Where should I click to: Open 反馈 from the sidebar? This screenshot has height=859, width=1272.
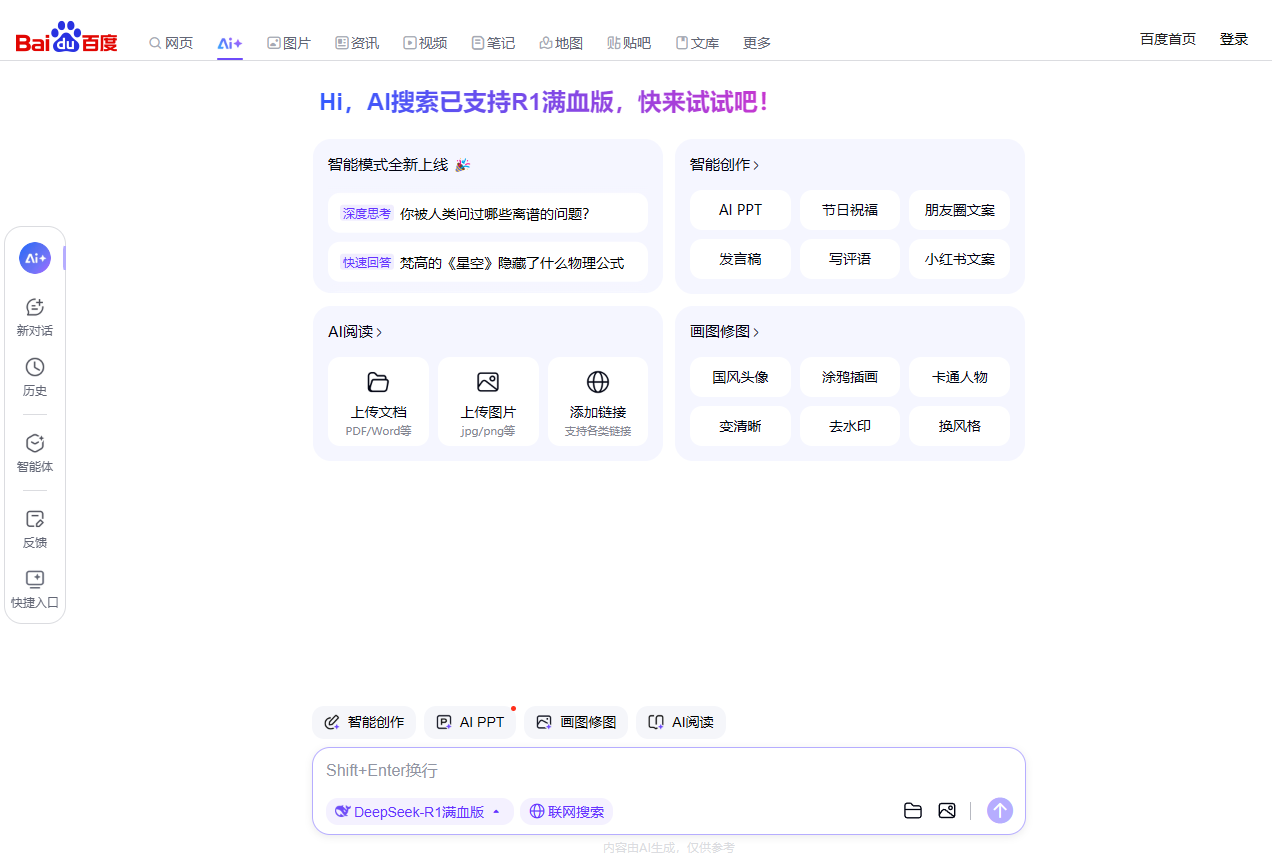[x=35, y=527]
